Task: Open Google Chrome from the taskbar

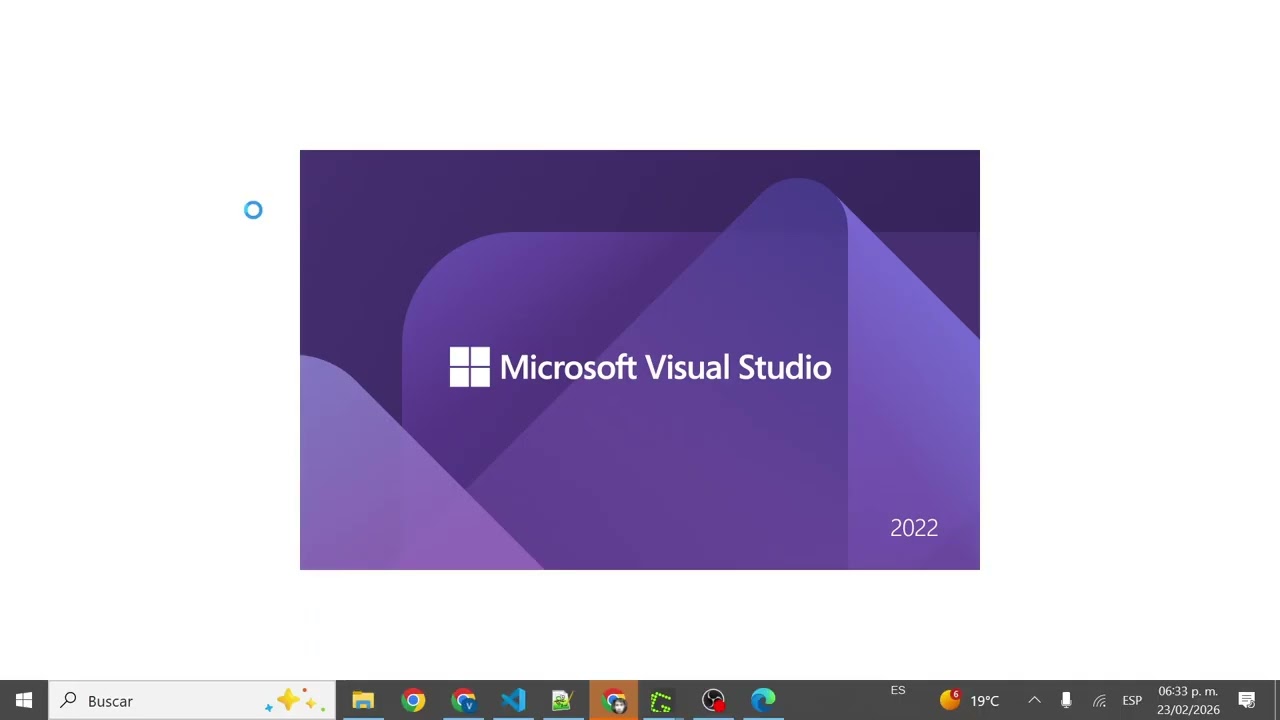Action: (413, 700)
